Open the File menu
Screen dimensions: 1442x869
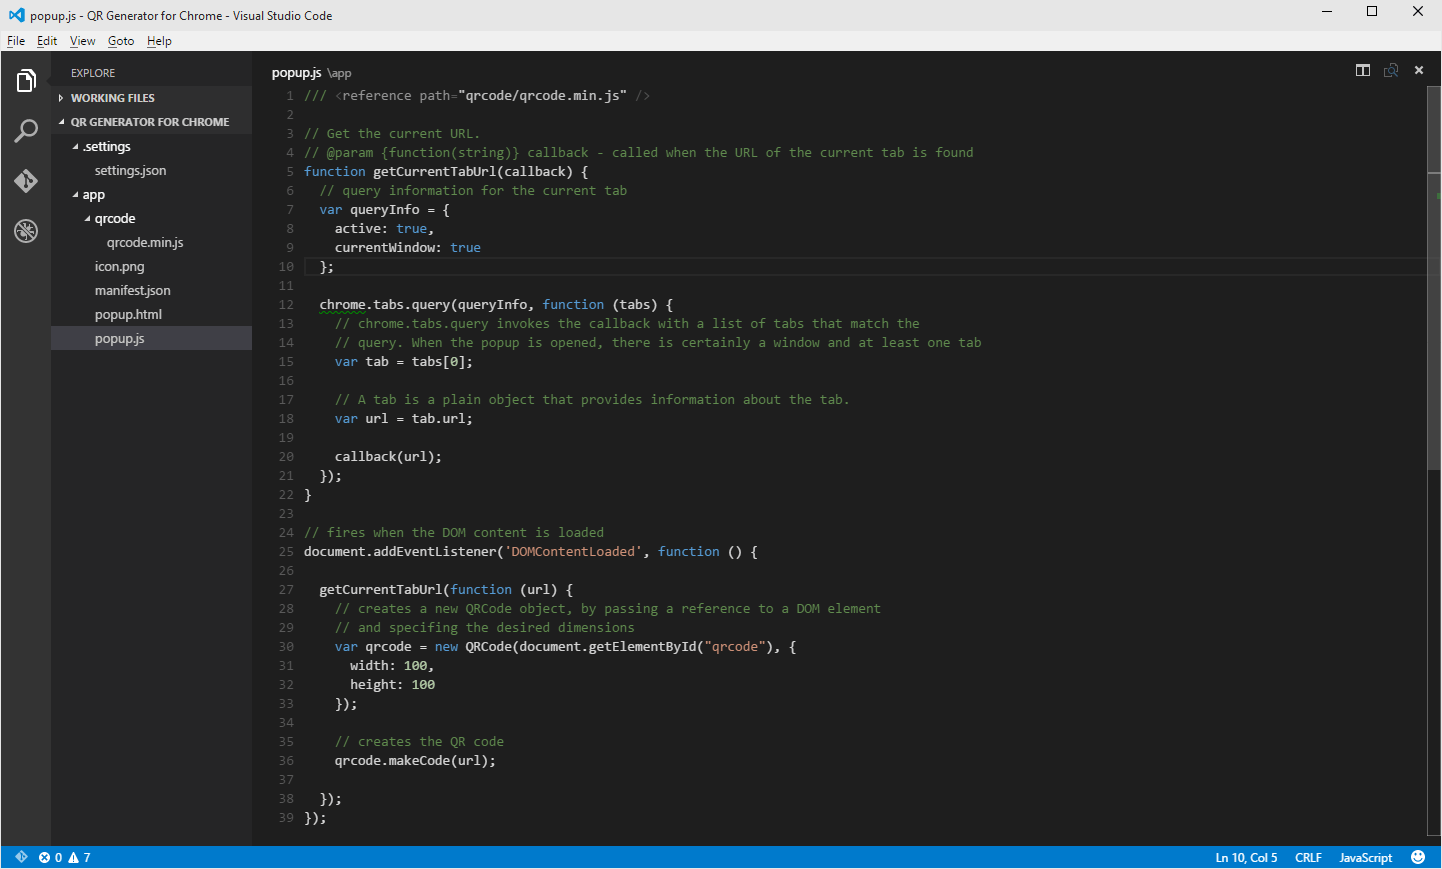pyautogui.click(x=16, y=41)
